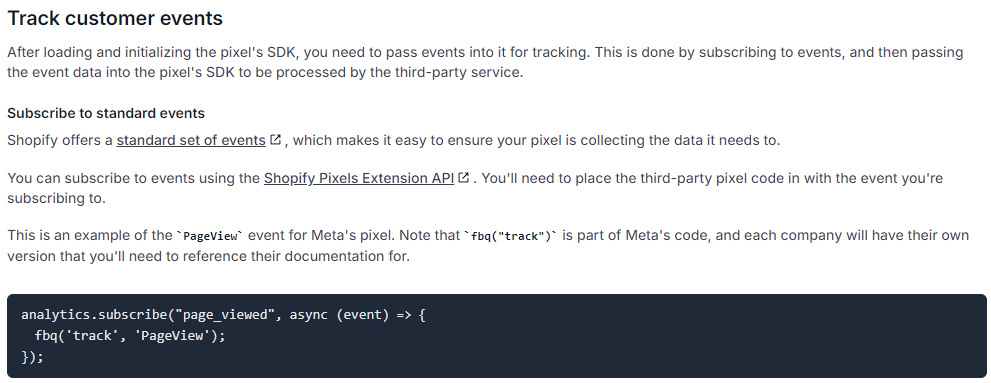The width and height of the screenshot is (991, 383).
Task: Click the external-link icon beside Shopify Pixels Extension API
Action: click(463, 178)
